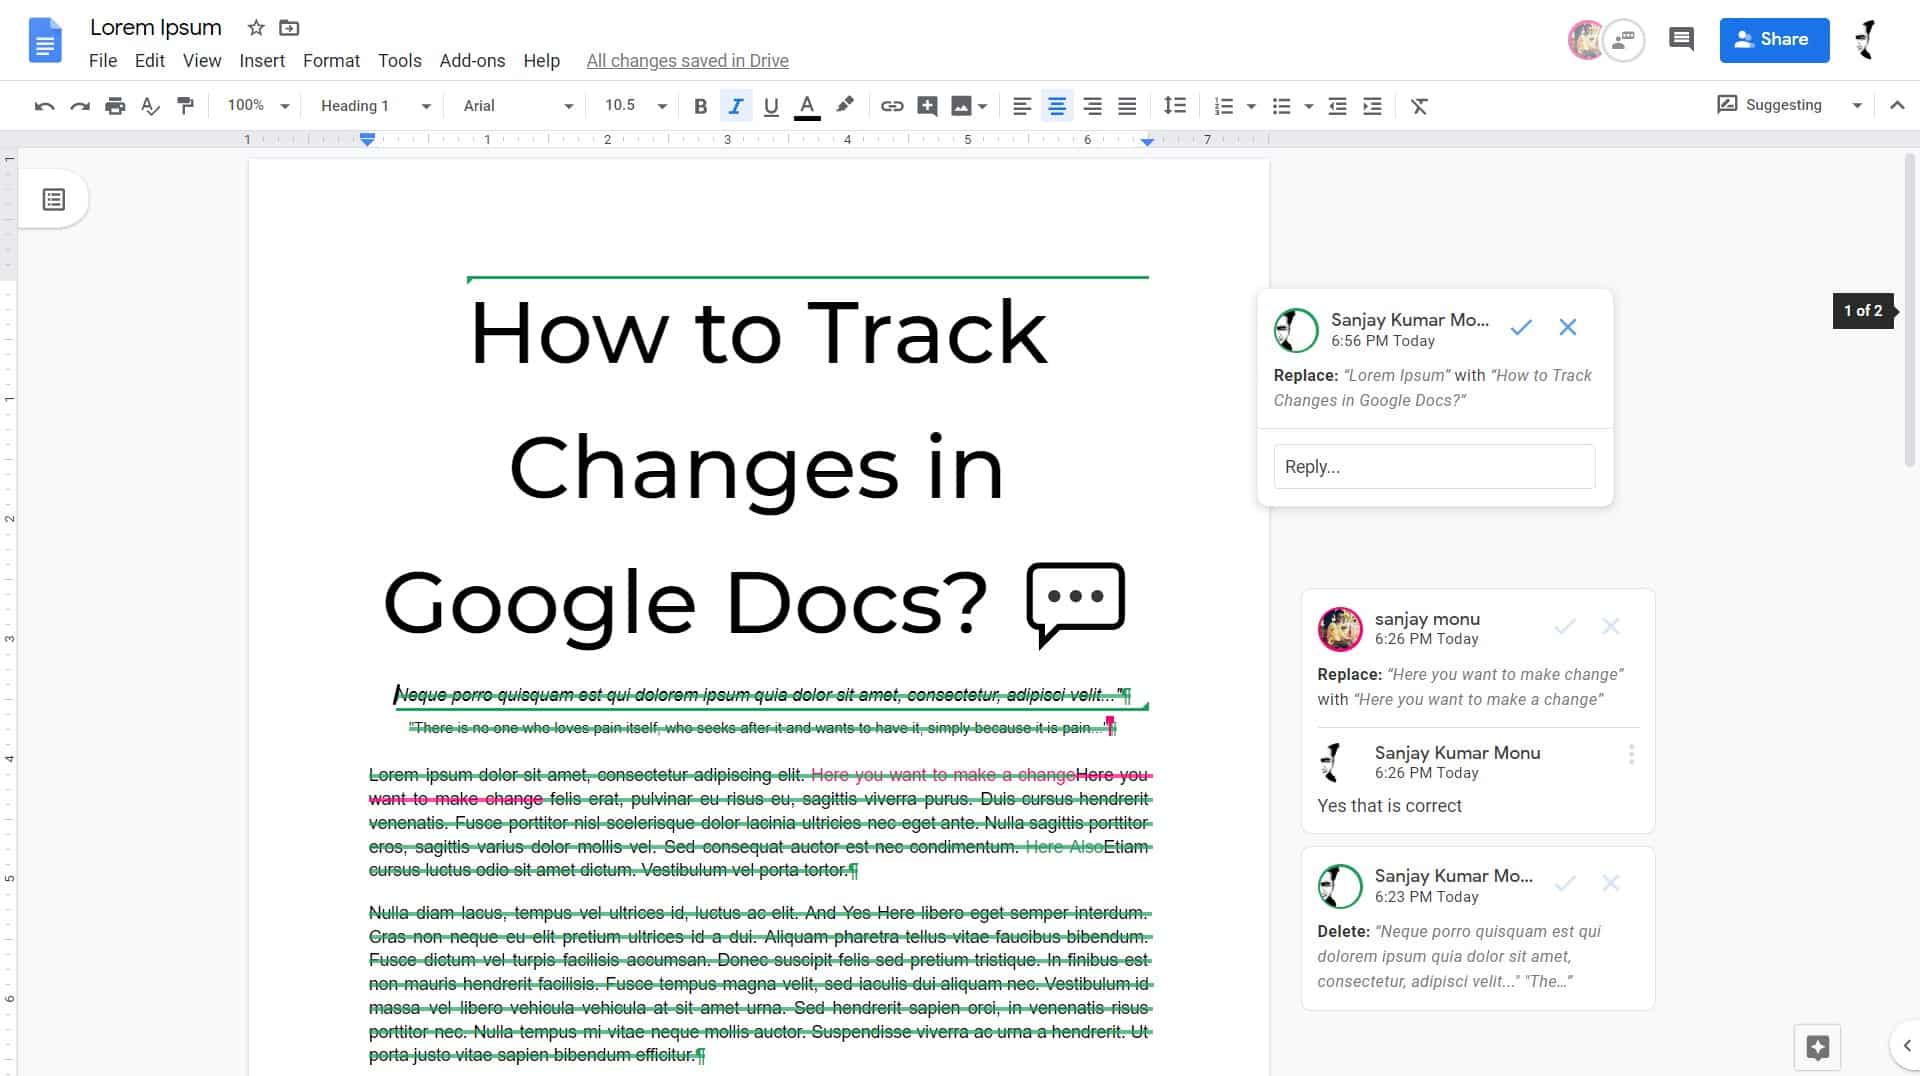Insert a comment
The width and height of the screenshot is (1920, 1076).
[x=927, y=105]
